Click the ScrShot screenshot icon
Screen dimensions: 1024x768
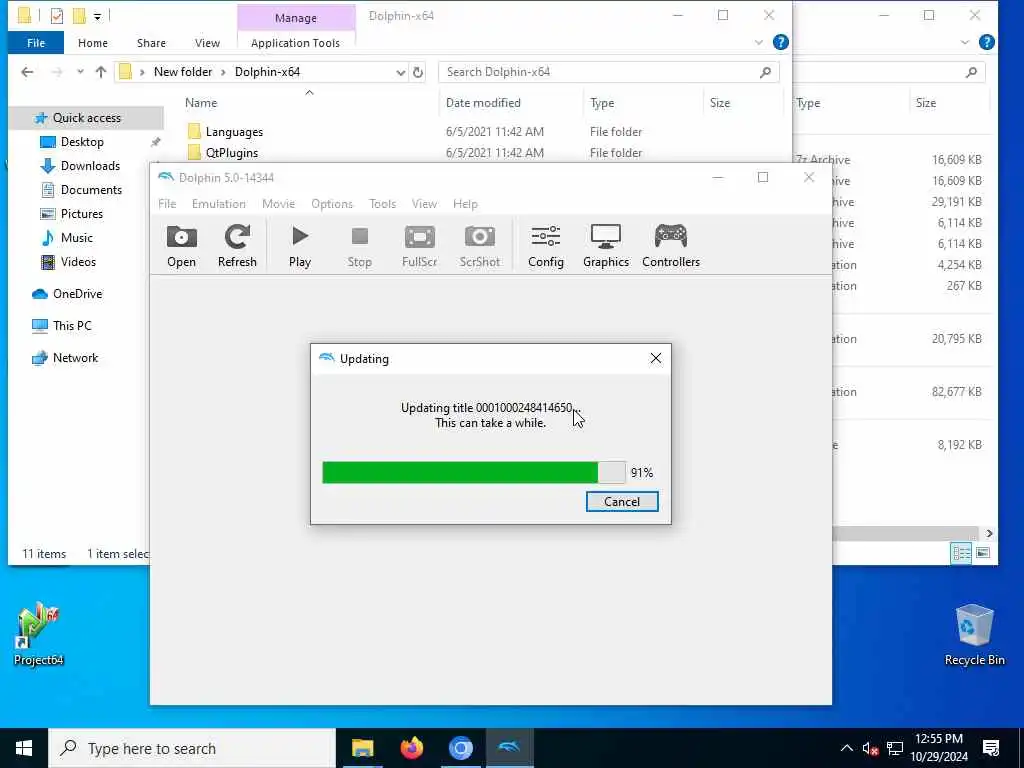479,246
